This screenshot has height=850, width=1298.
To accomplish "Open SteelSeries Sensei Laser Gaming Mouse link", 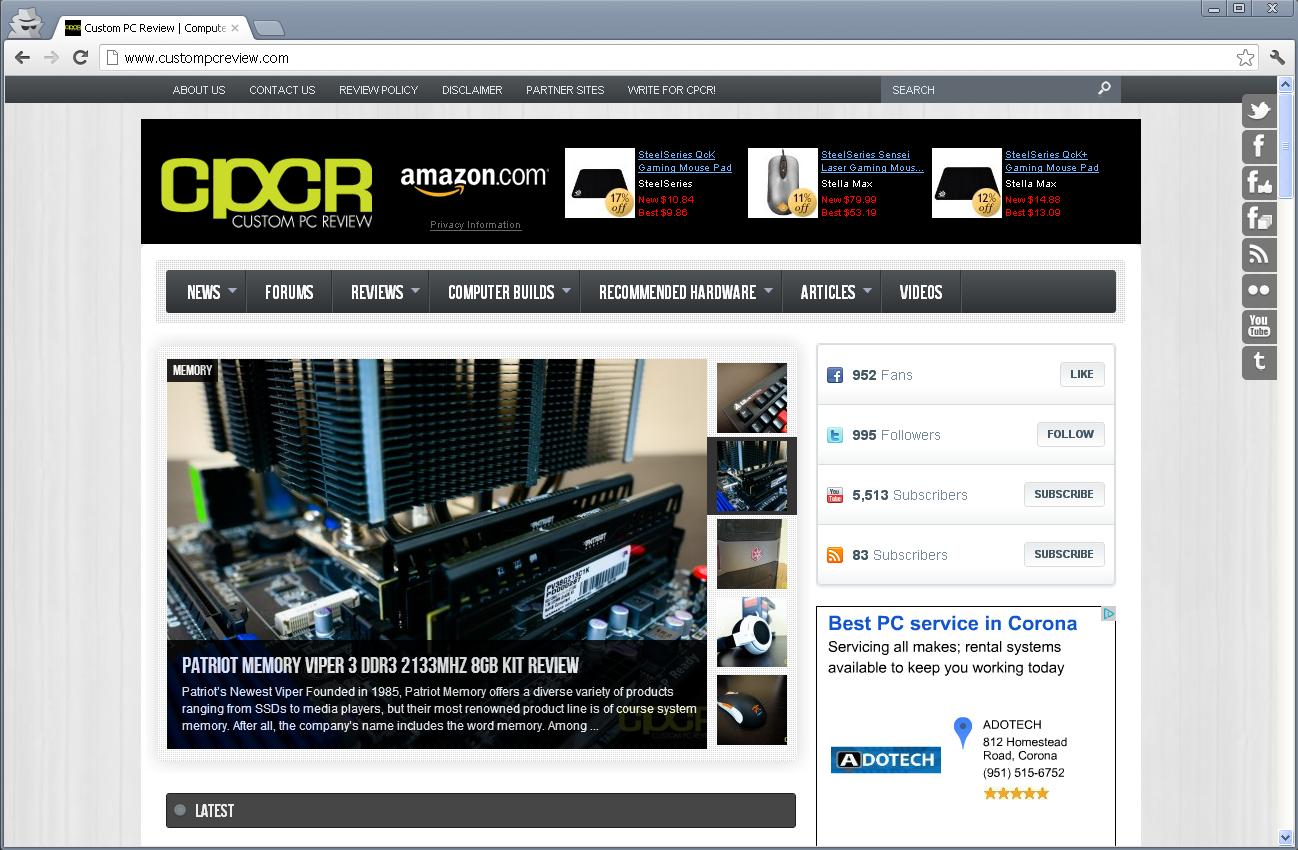I will point(872,161).
